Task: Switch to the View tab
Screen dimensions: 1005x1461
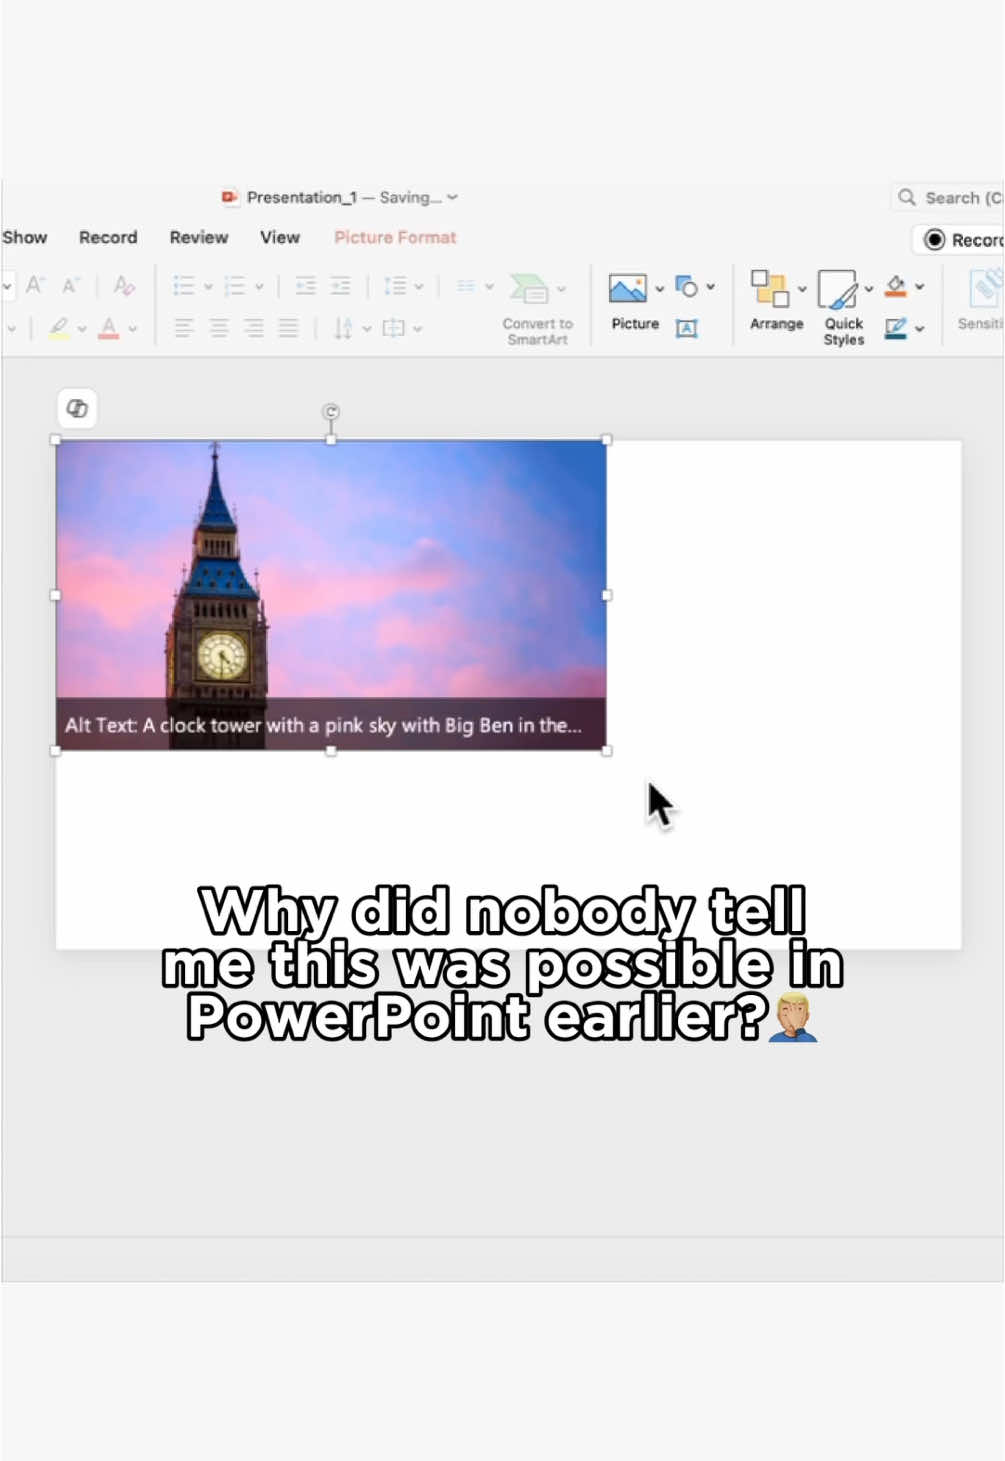Action: [279, 237]
